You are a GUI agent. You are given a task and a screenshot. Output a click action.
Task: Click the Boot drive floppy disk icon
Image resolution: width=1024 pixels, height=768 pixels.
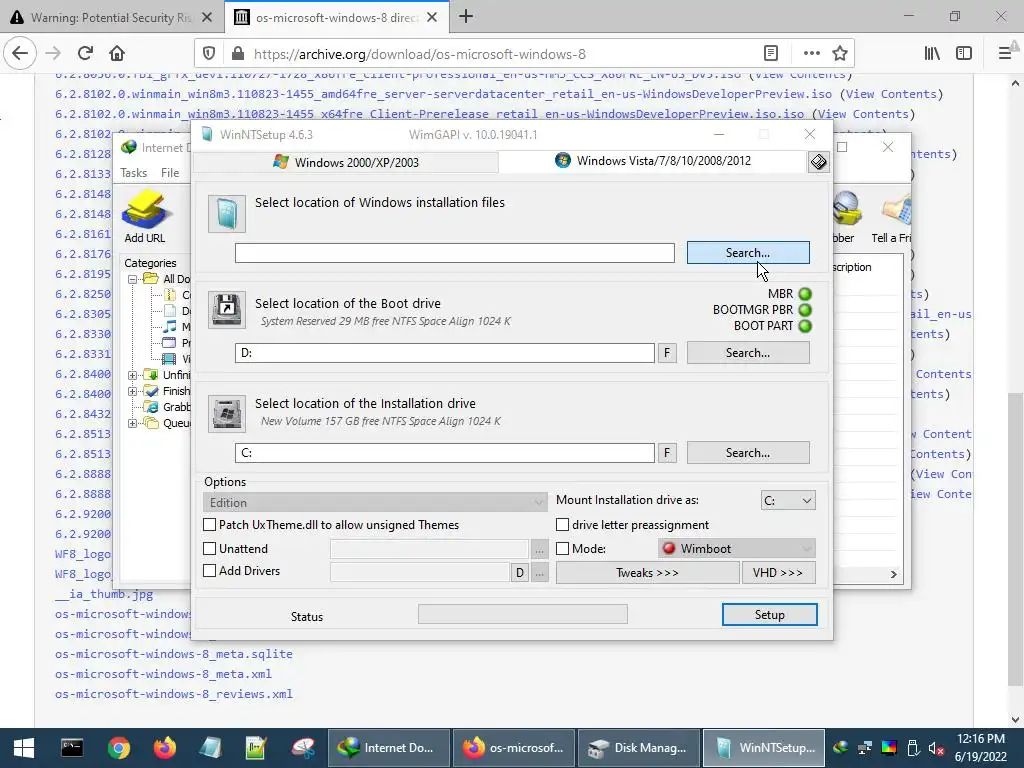227,310
